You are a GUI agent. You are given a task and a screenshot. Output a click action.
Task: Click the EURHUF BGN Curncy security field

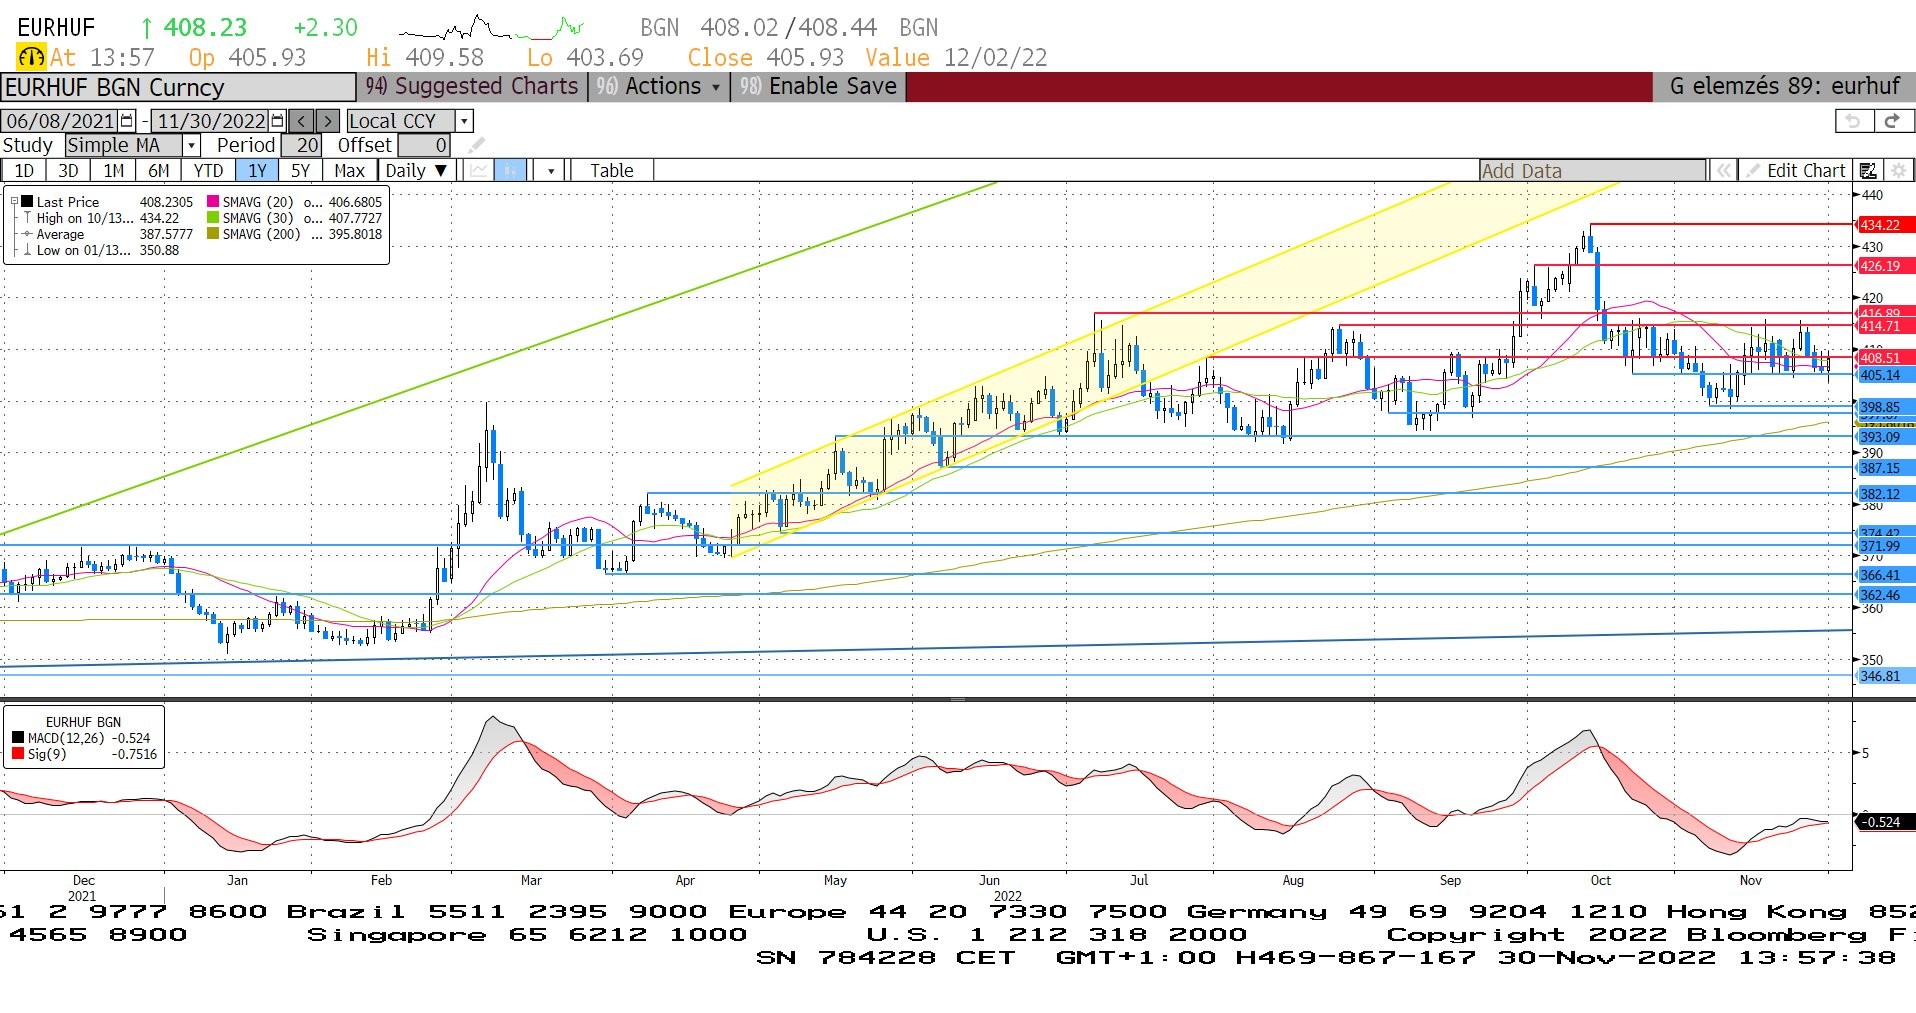pyautogui.click(x=178, y=88)
